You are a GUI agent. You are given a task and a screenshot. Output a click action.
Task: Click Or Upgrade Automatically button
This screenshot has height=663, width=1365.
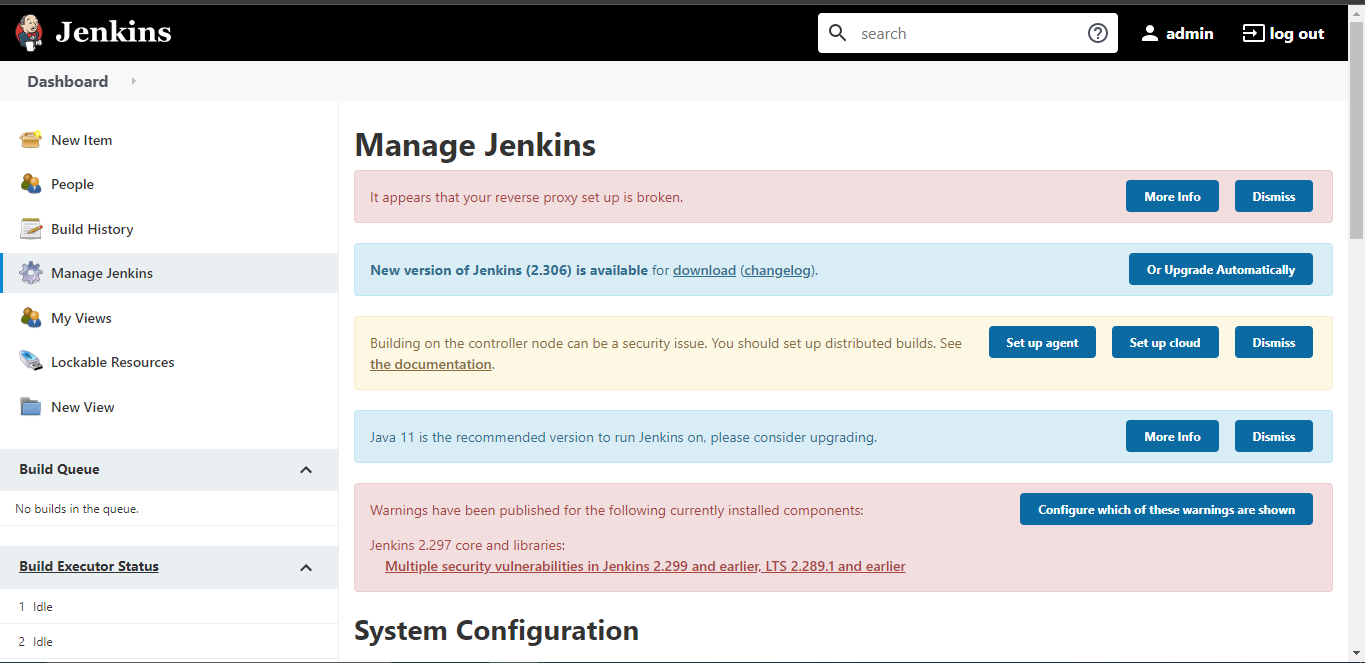(x=1221, y=269)
